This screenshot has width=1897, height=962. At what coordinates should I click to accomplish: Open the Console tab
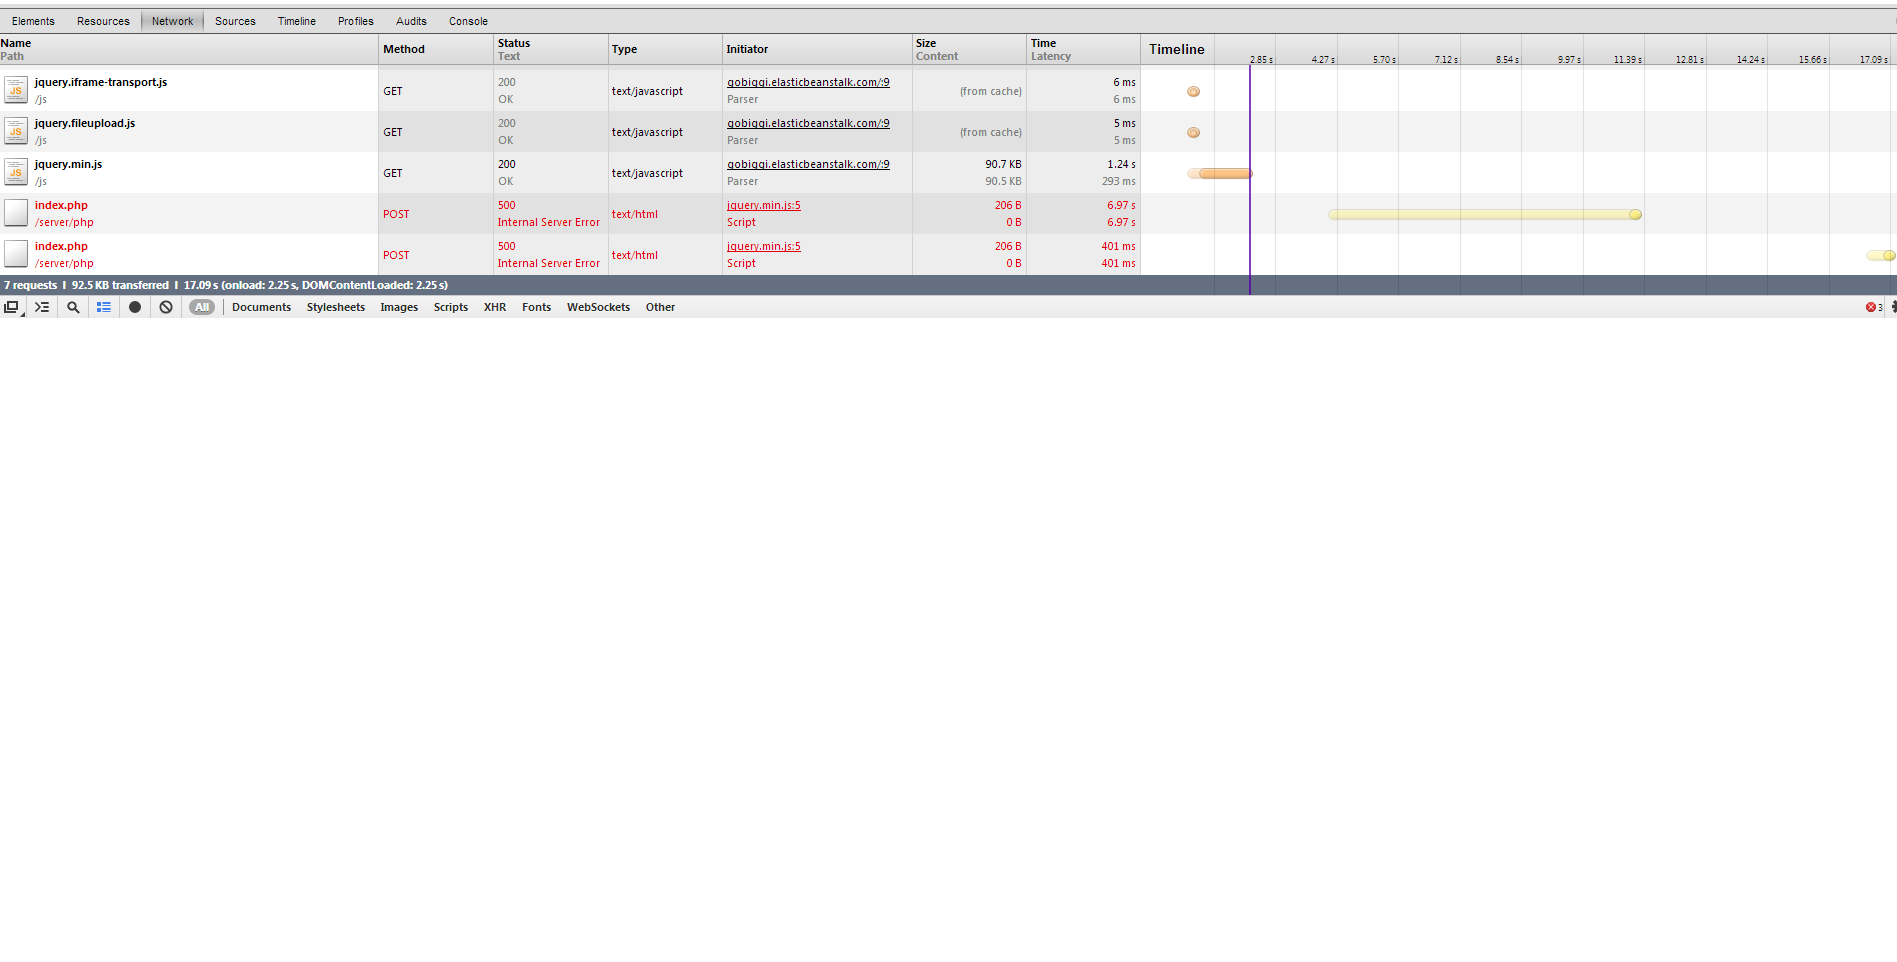(x=468, y=21)
